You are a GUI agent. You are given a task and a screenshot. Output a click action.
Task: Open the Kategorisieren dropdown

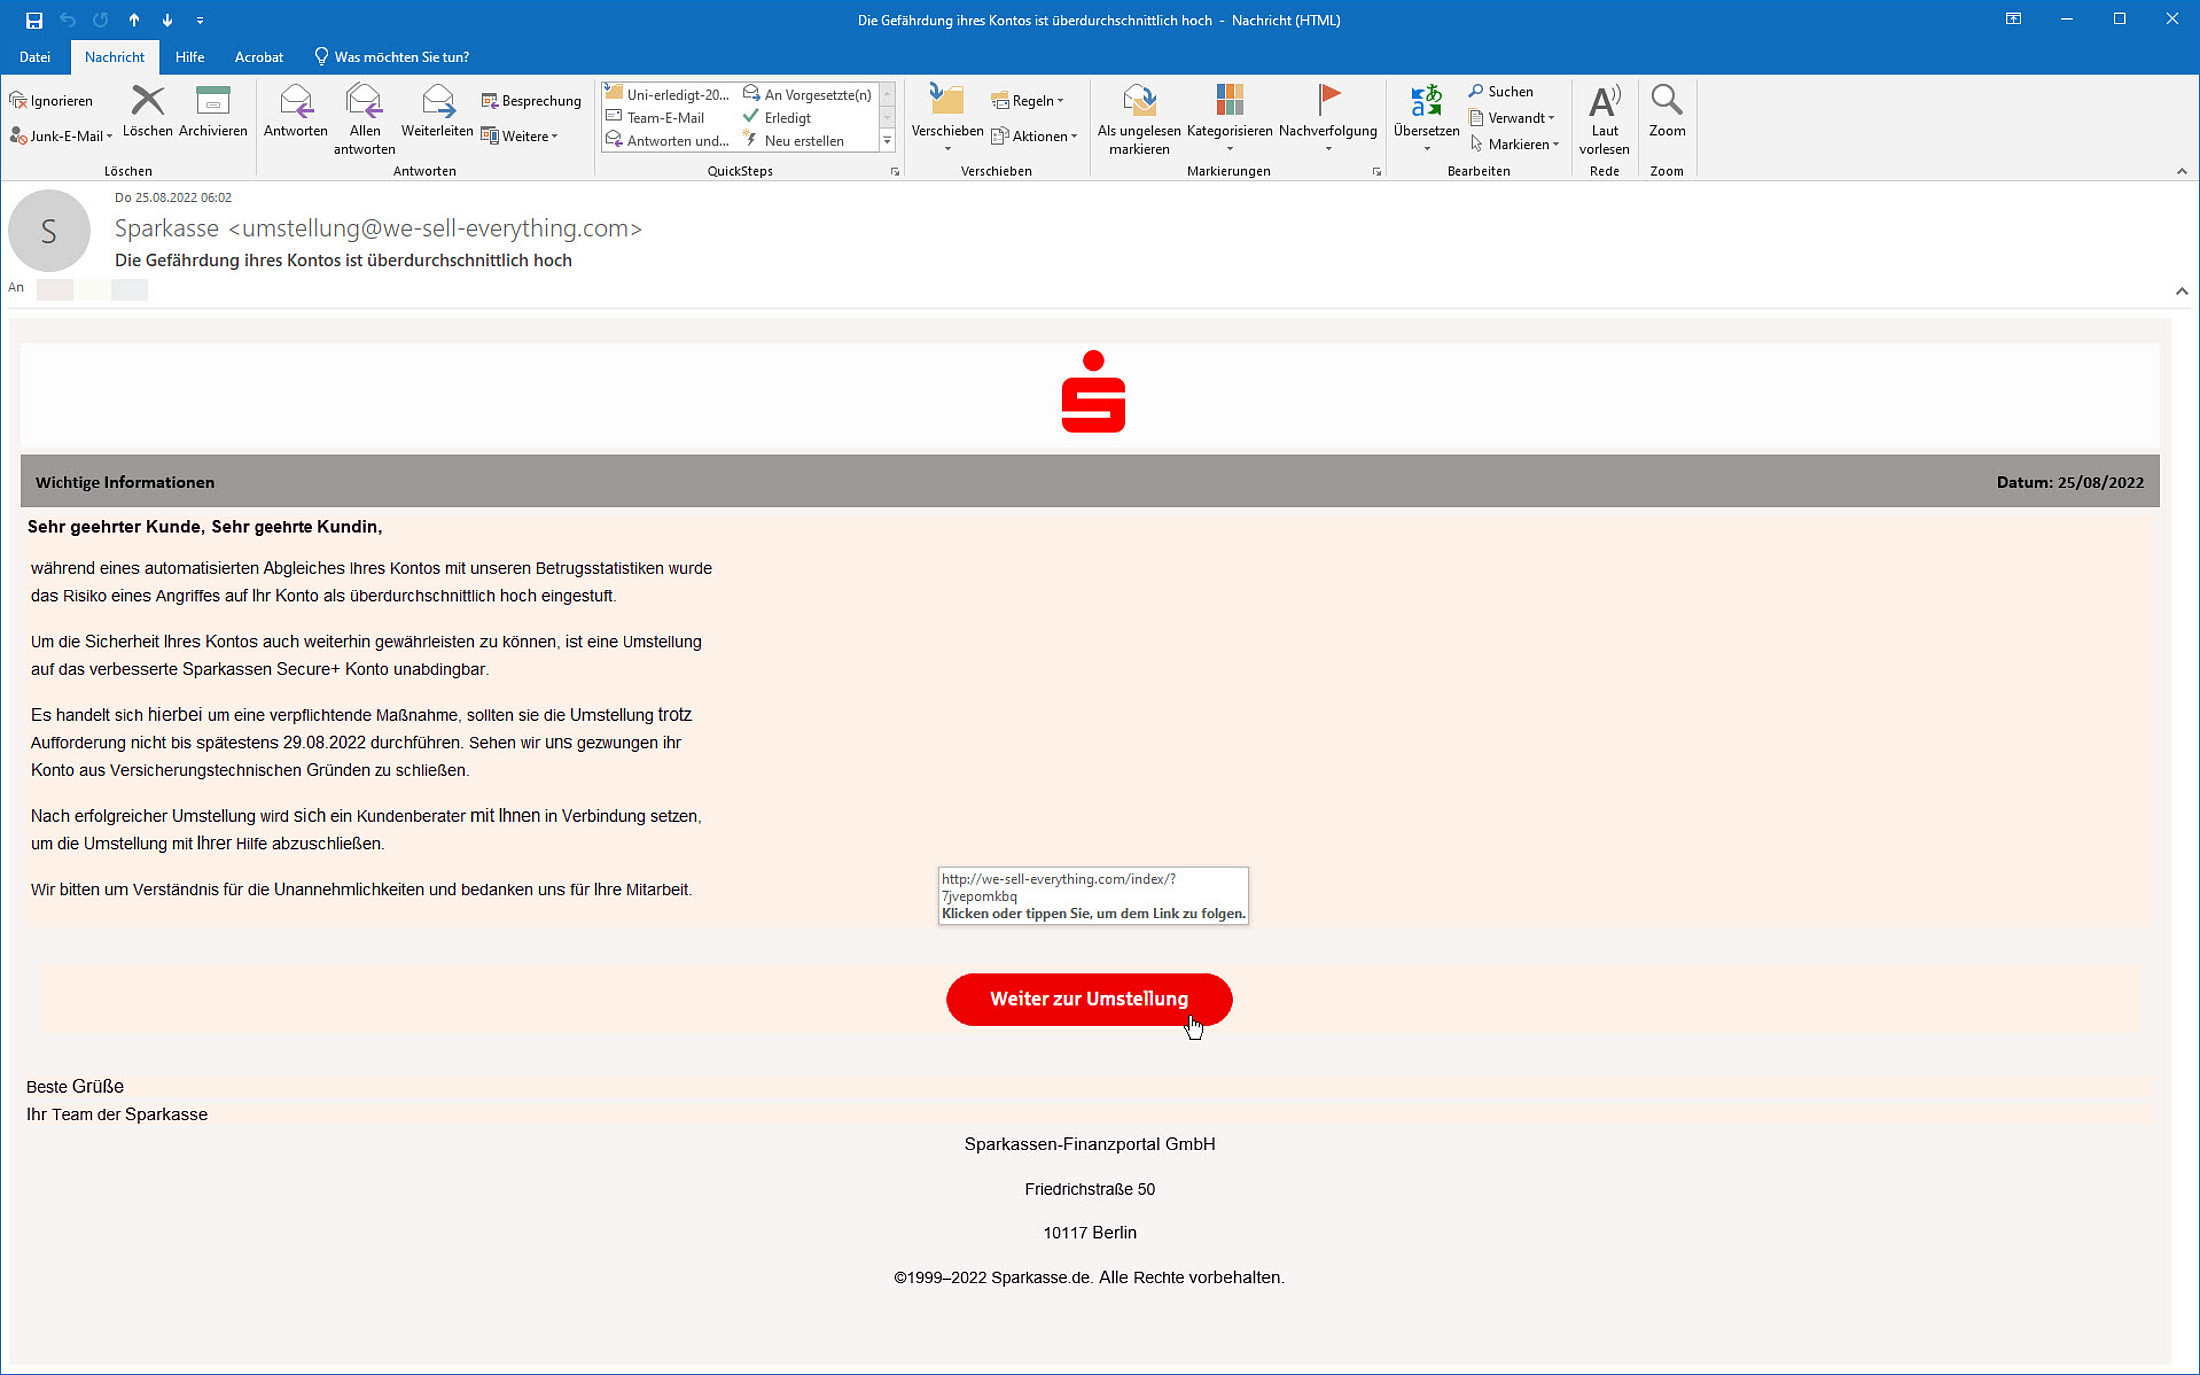[1229, 130]
